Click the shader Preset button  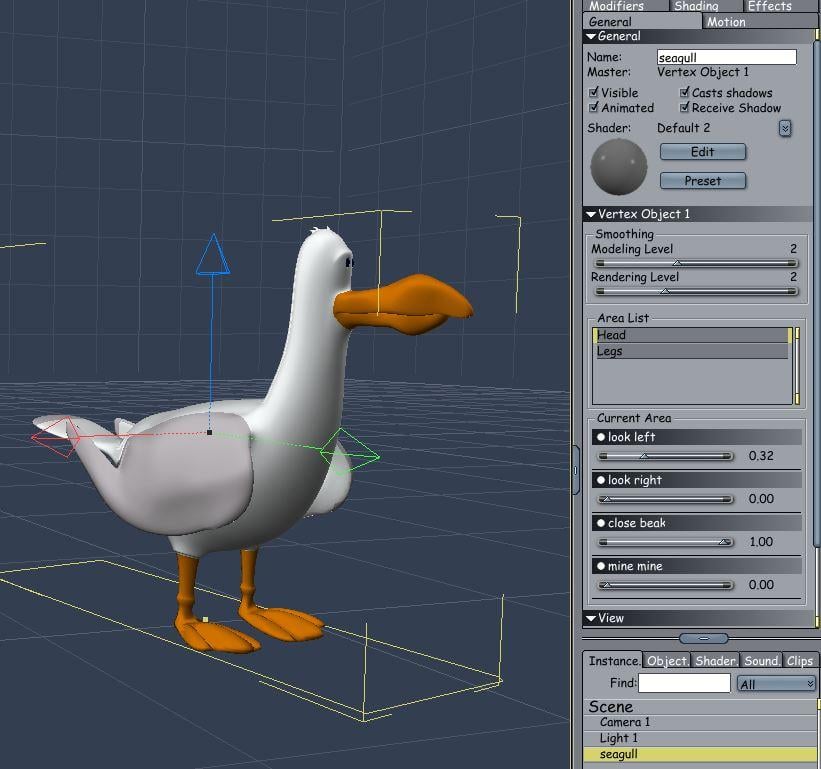703,181
